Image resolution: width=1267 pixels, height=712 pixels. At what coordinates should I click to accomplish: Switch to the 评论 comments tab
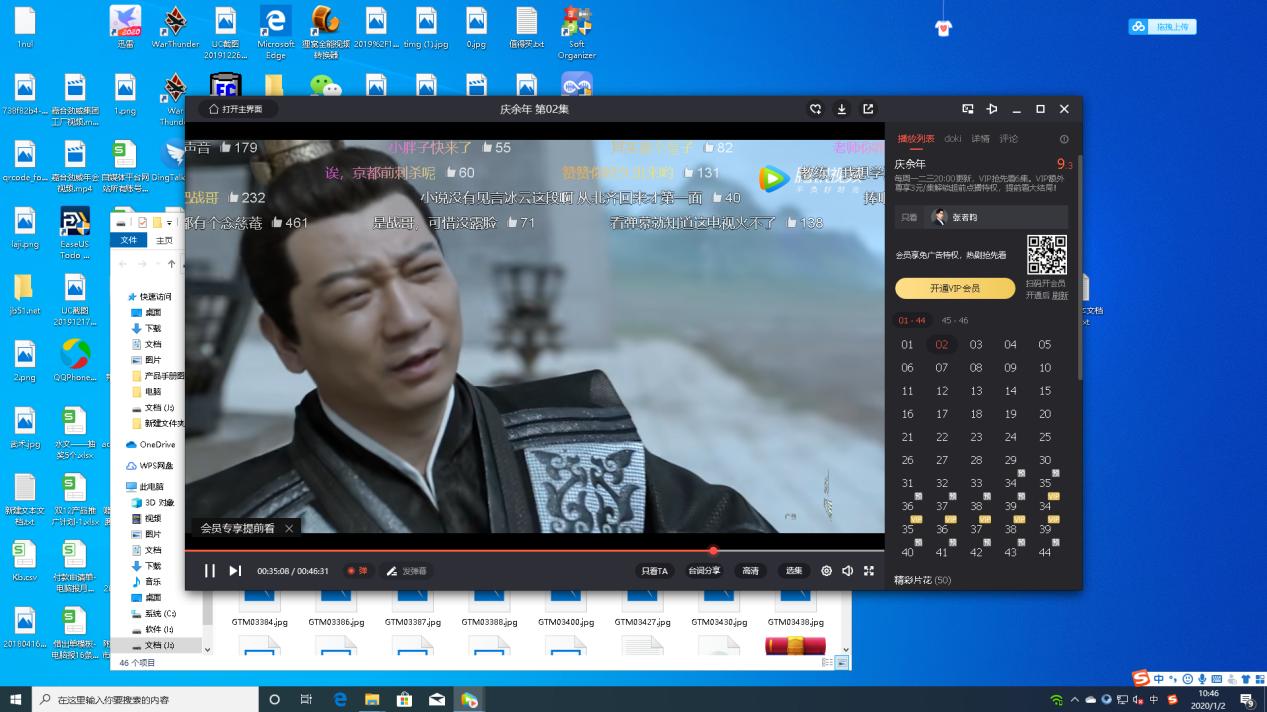1009,139
